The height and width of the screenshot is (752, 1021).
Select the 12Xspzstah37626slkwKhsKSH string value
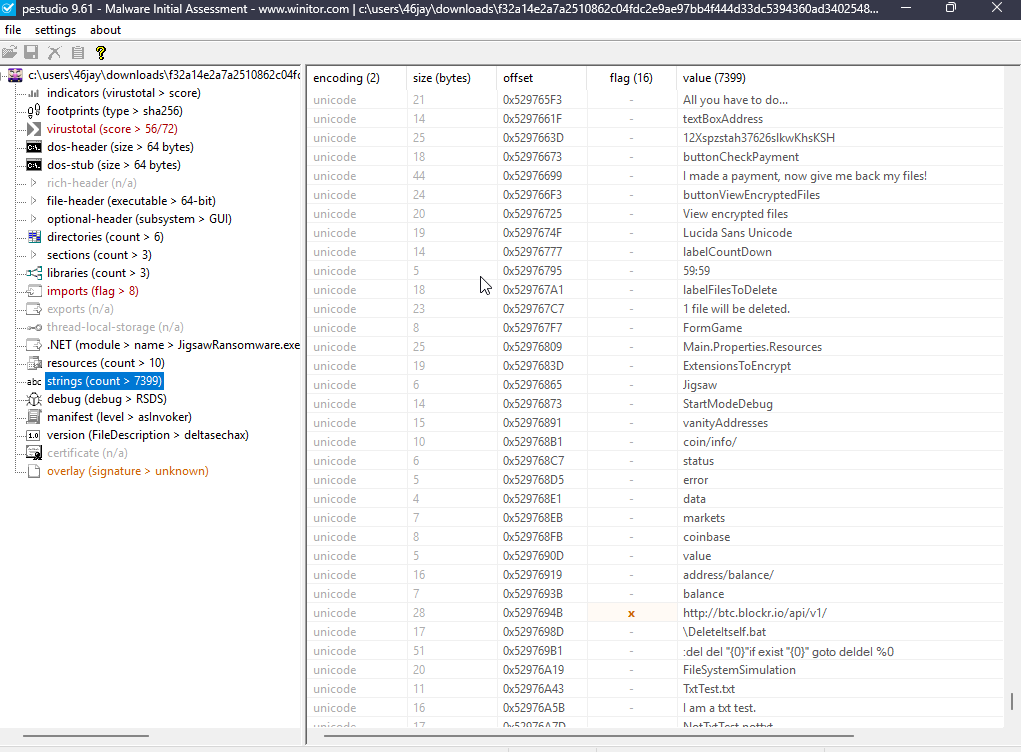click(x=759, y=138)
